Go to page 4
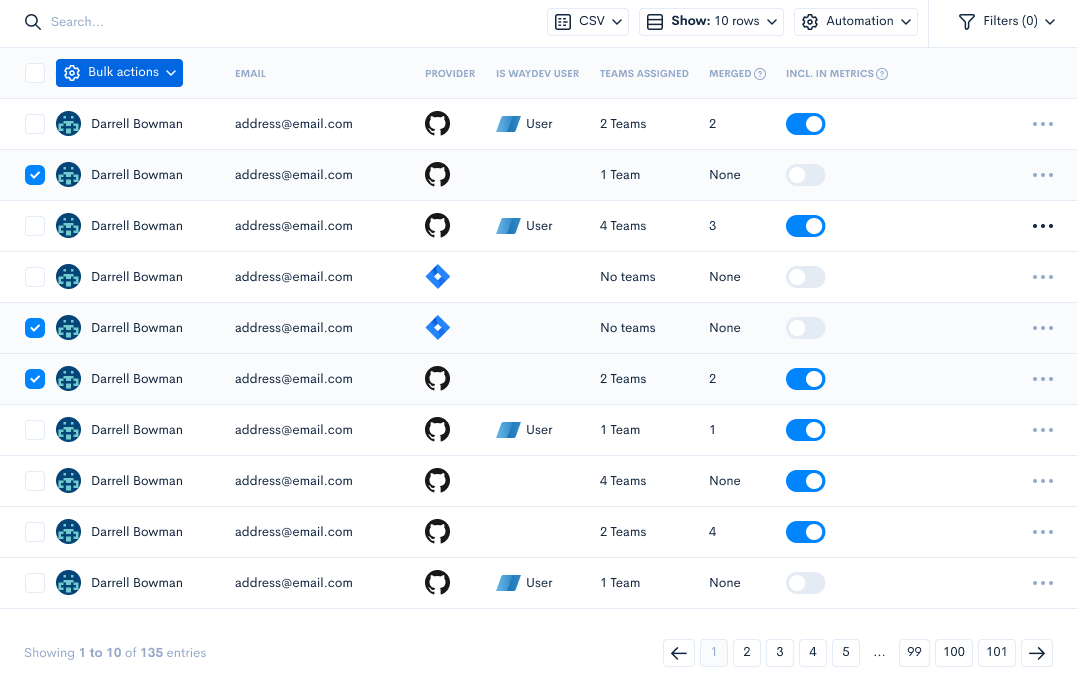The image size is (1077, 691). click(x=813, y=653)
